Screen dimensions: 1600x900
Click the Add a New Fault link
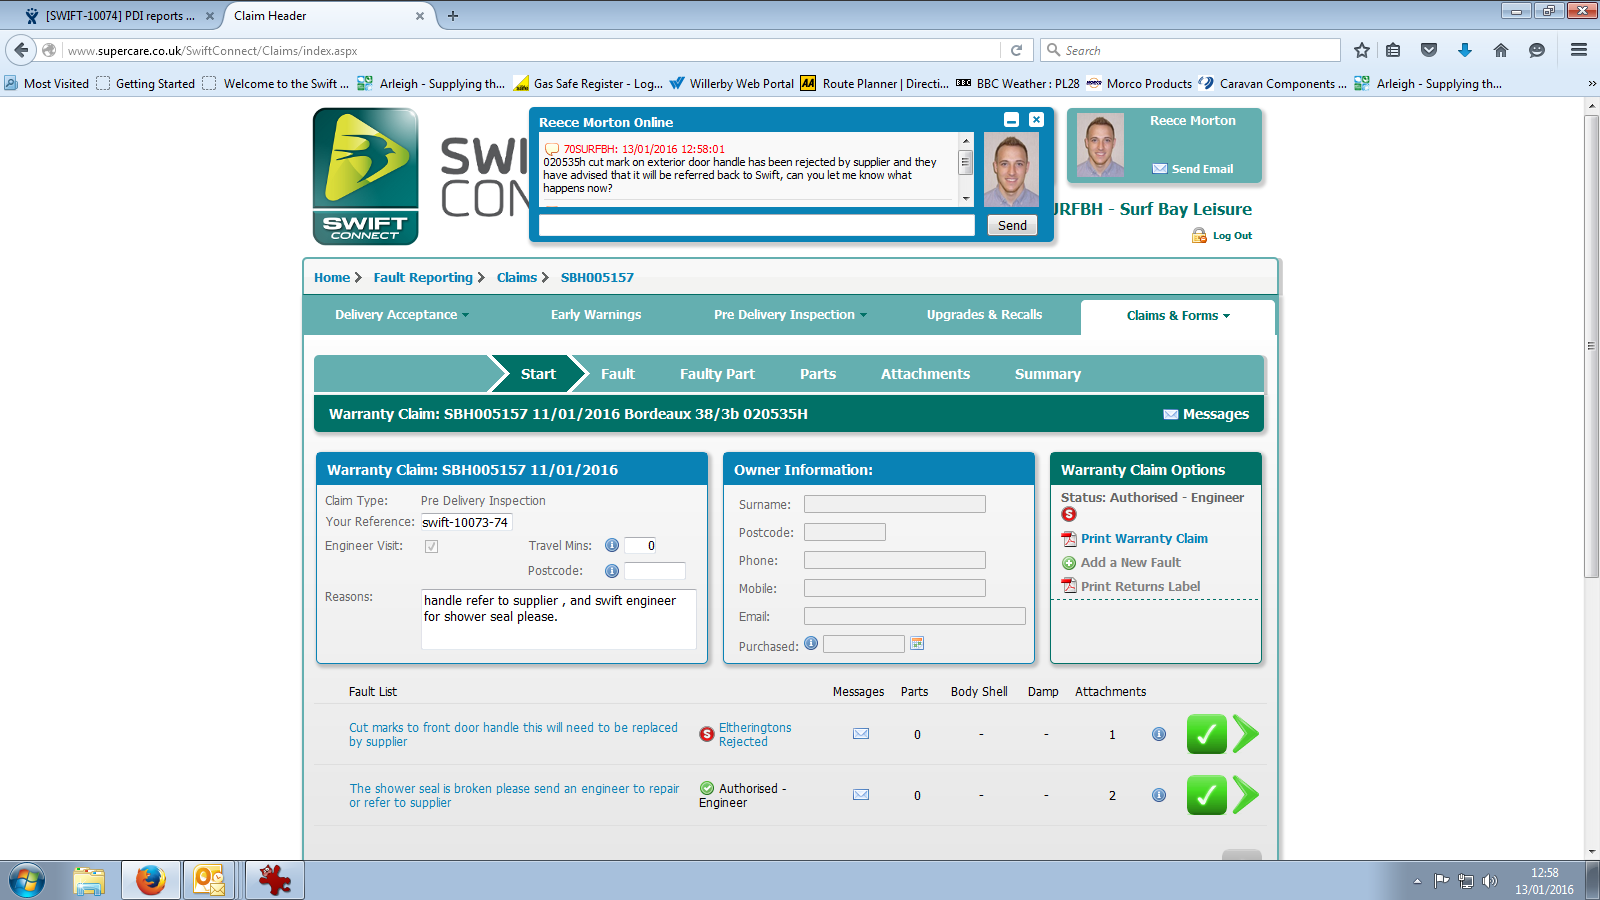tap(1131, 563)
